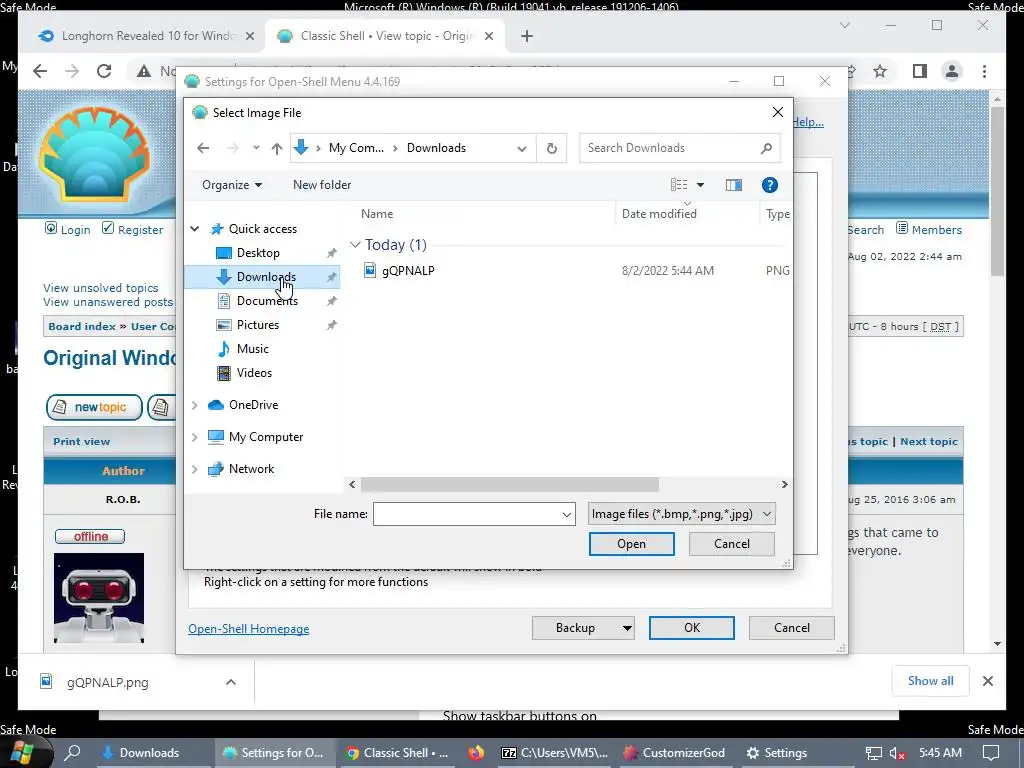Image resolution: width=1024 pixels, height=768 pixels.
Task: Click Cancel in Open-Shell settings window
Action: 792,628
